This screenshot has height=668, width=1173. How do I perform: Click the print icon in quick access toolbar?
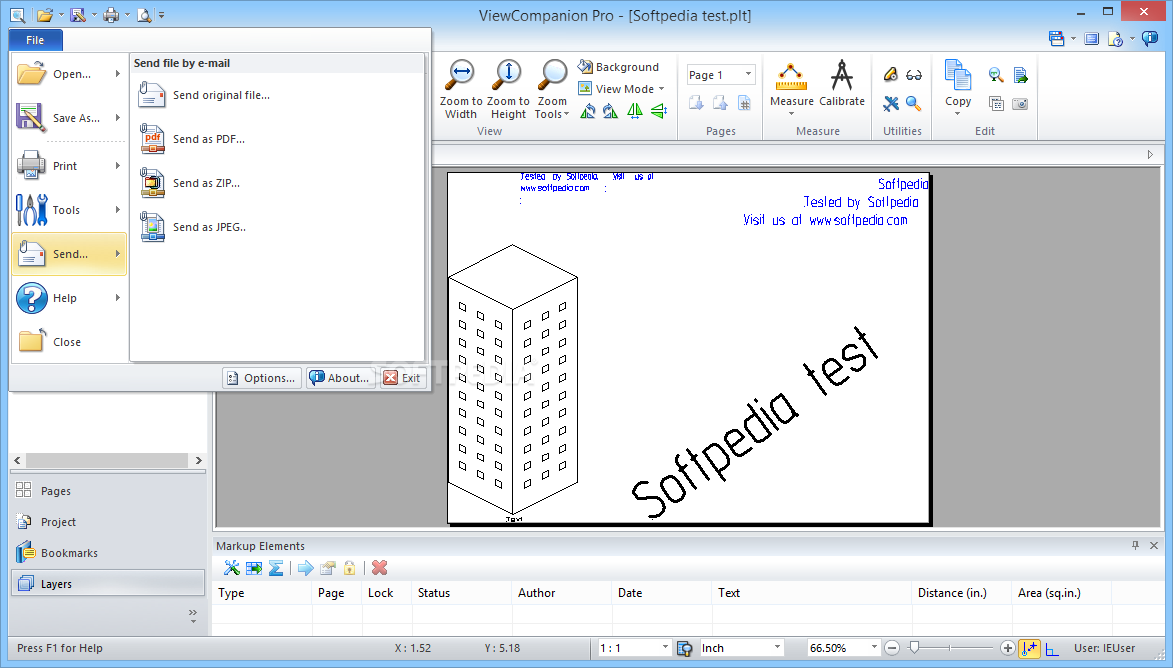click(x=111, y=15)
